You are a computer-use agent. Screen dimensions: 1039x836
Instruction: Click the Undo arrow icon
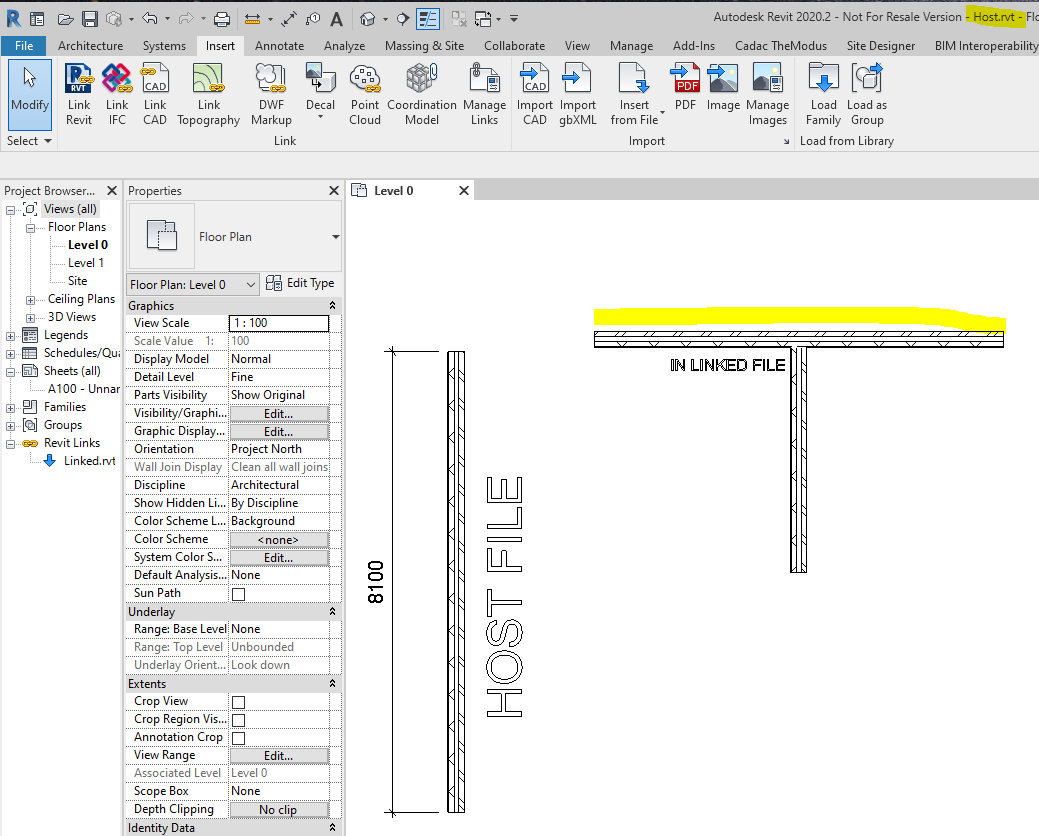[150, 19]
